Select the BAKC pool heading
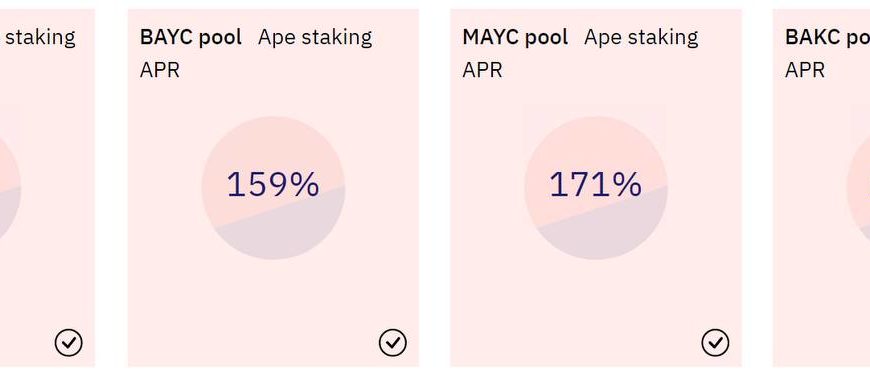The image size is (870, 381). pos(827,37)
